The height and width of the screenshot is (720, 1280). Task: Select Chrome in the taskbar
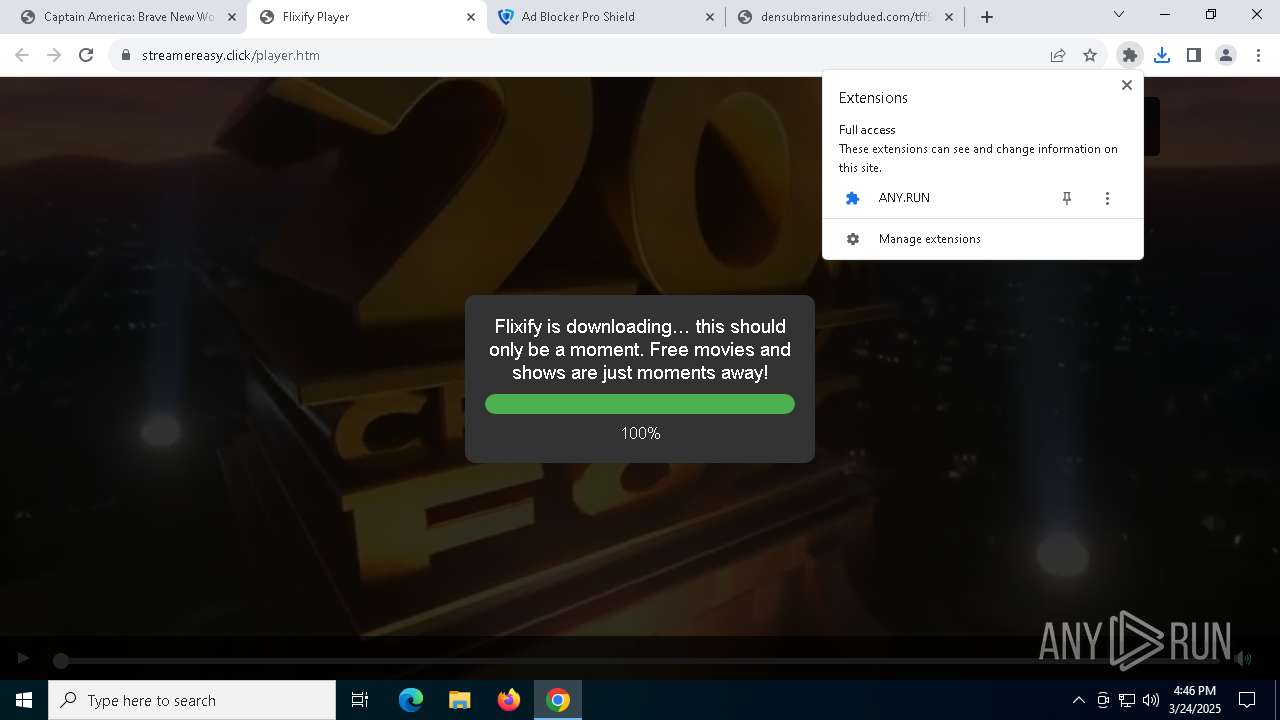(x=558, y=700)
